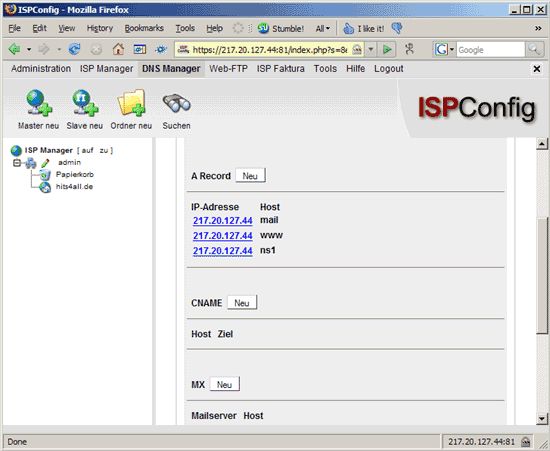Click the green Go arrow beside URL
Viewport: 550px width, 451px height.
click(387, 49)
